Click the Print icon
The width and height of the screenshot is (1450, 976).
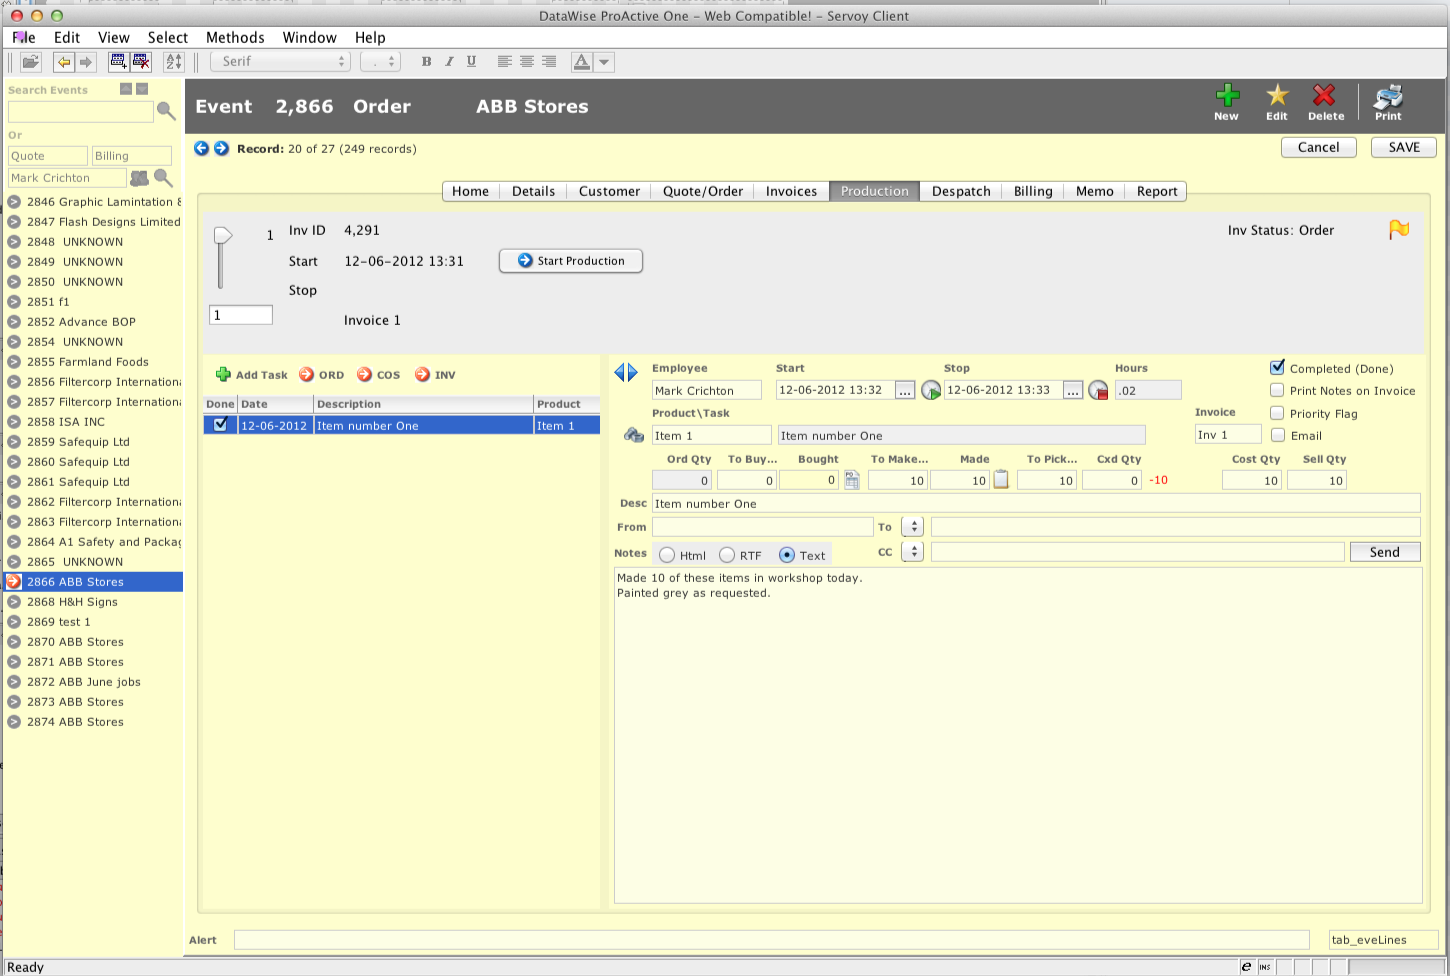point(1388,96)
